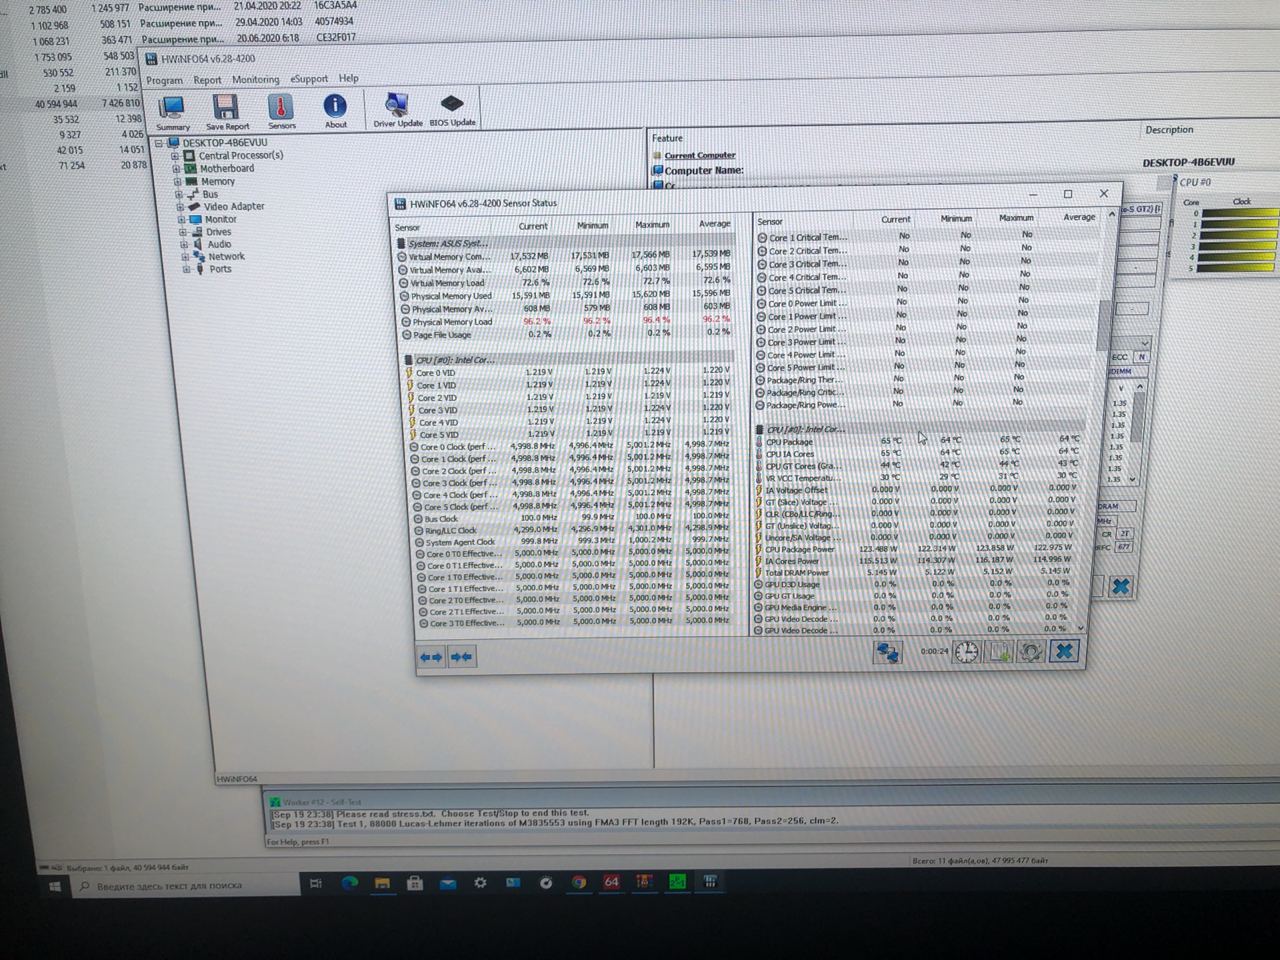
Task: Expand the Network tree node
Action: click(185, 257)
